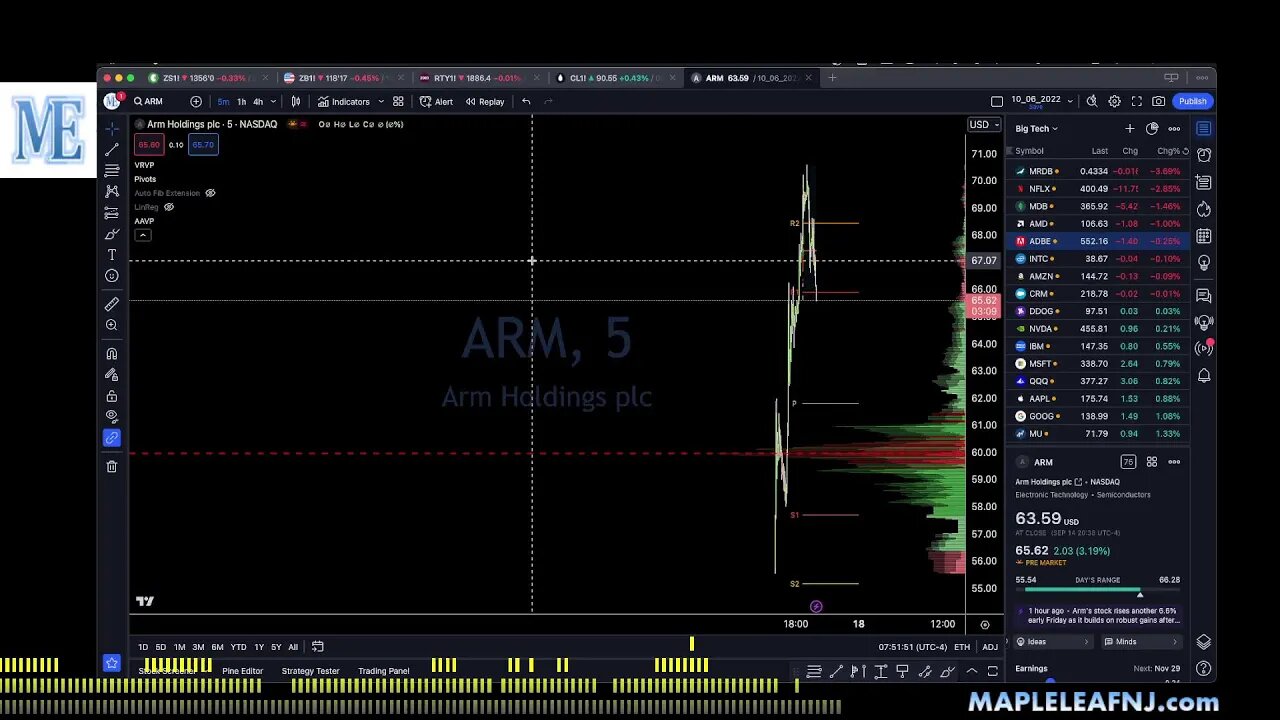Screen dimensions: 1280x720
Task: Click the blue 65.70 buy price box
Action: 203,145
